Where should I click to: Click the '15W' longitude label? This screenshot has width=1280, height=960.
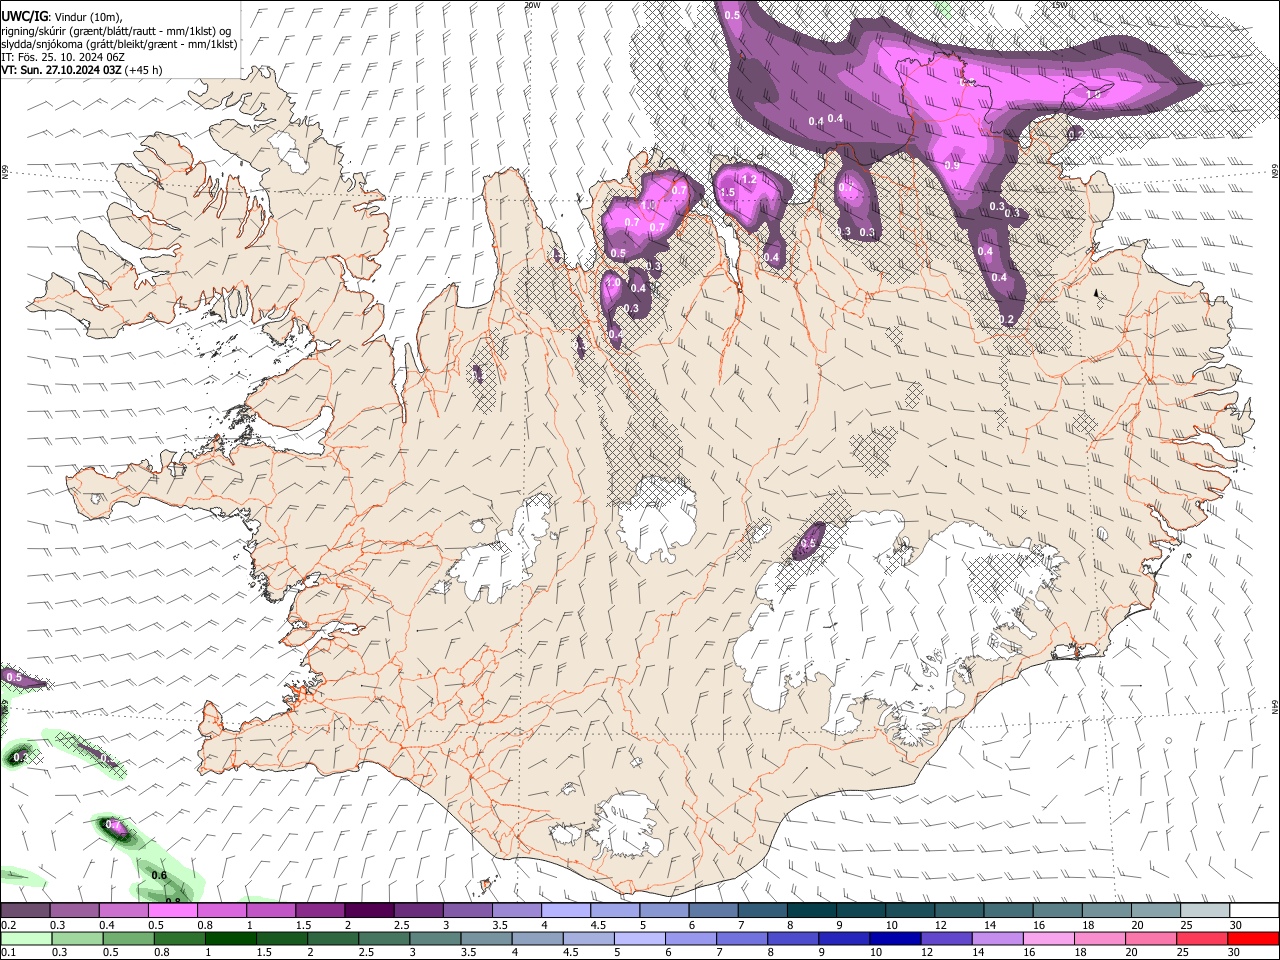pyautogui.click(x=1060, y=5)
